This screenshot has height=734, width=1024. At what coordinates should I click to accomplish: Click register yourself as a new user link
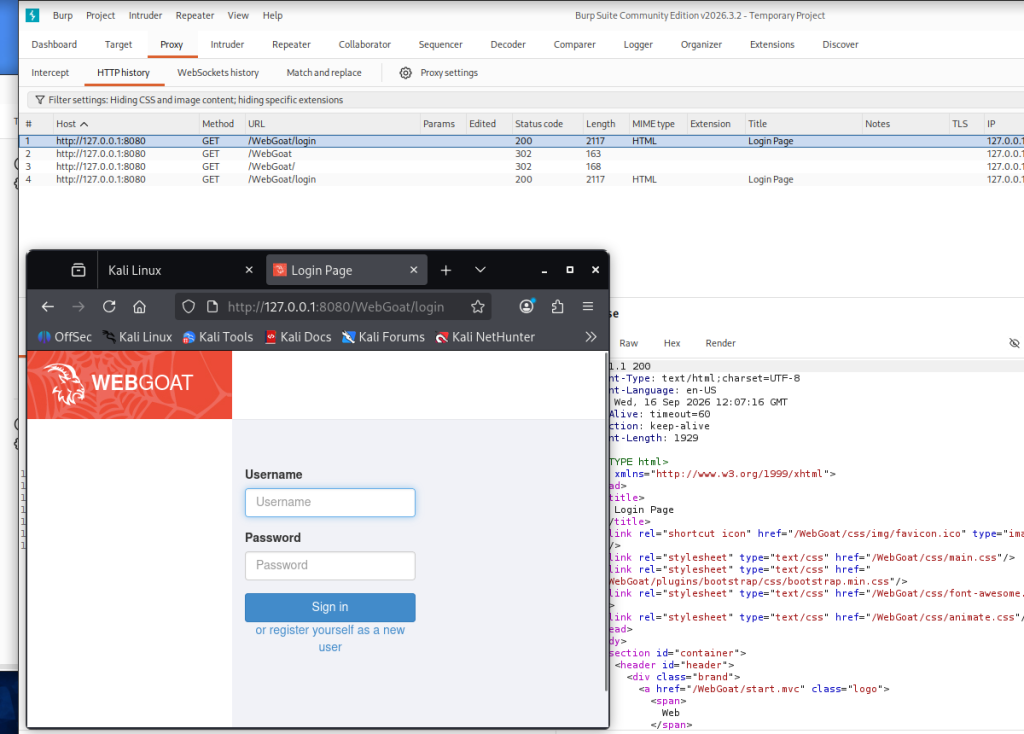tap(330, 639)
